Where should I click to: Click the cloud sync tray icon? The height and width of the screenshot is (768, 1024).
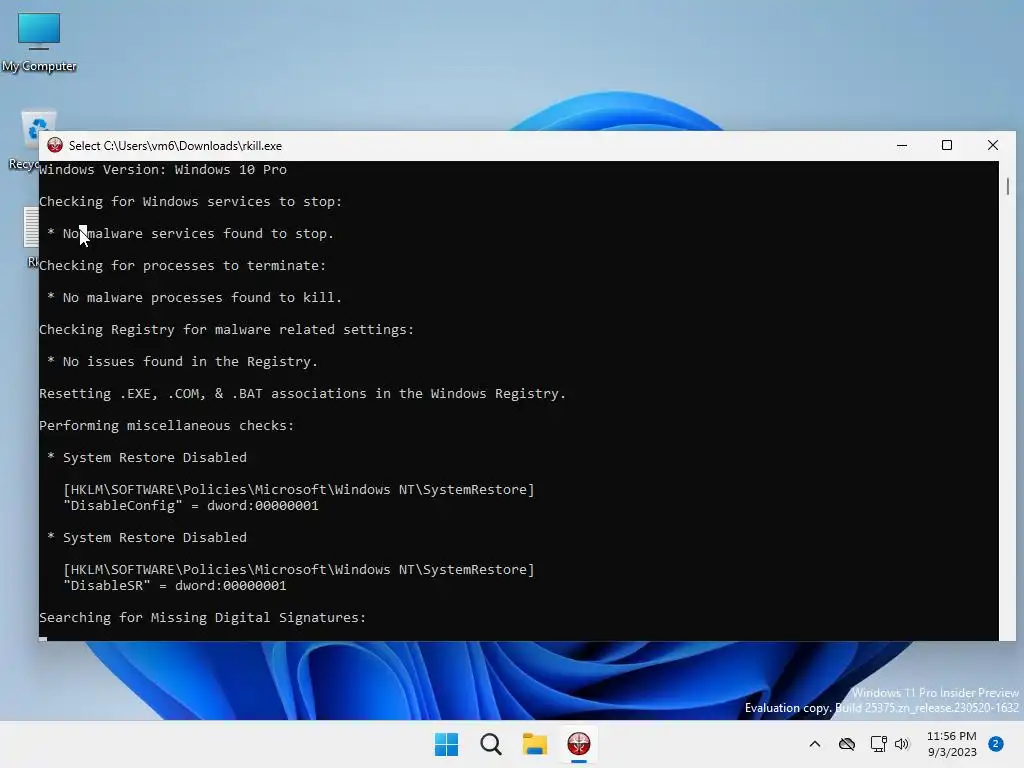pos(847,744)
